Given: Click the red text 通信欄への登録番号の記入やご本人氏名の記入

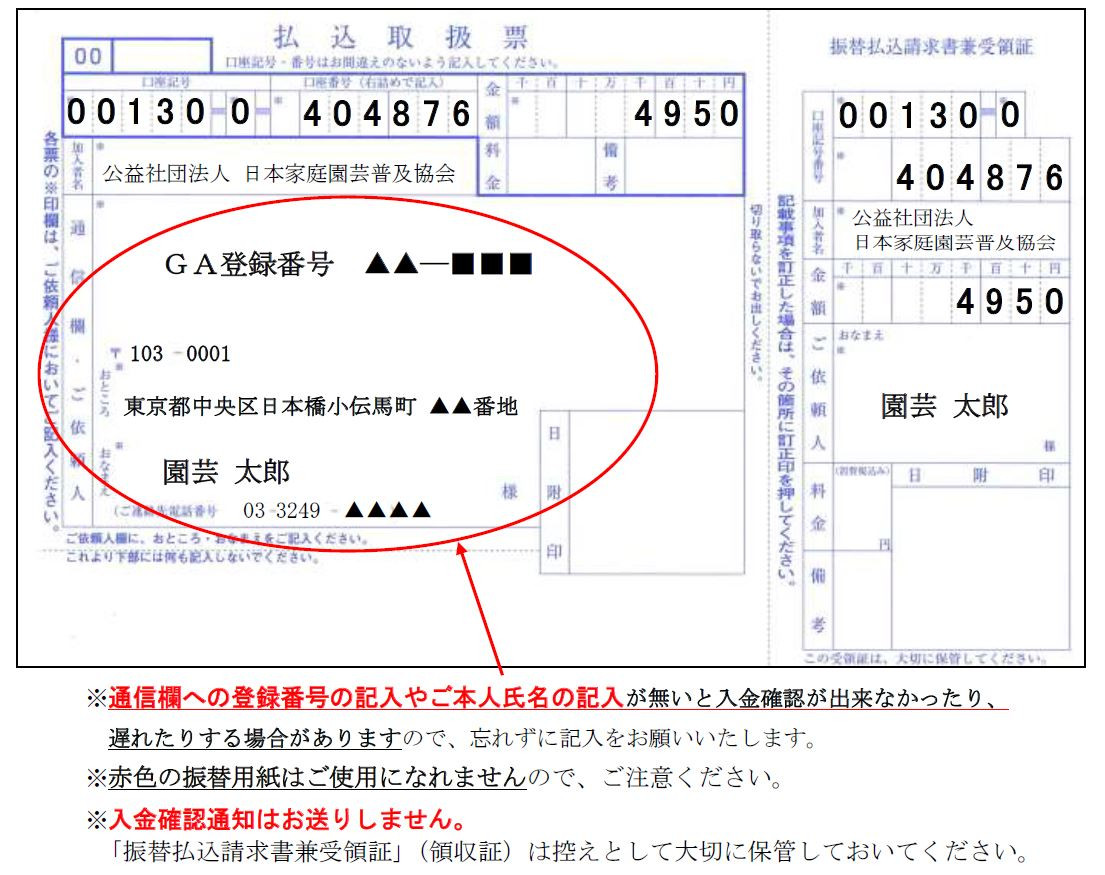Looking at the screenshot, I should point(366,697).
